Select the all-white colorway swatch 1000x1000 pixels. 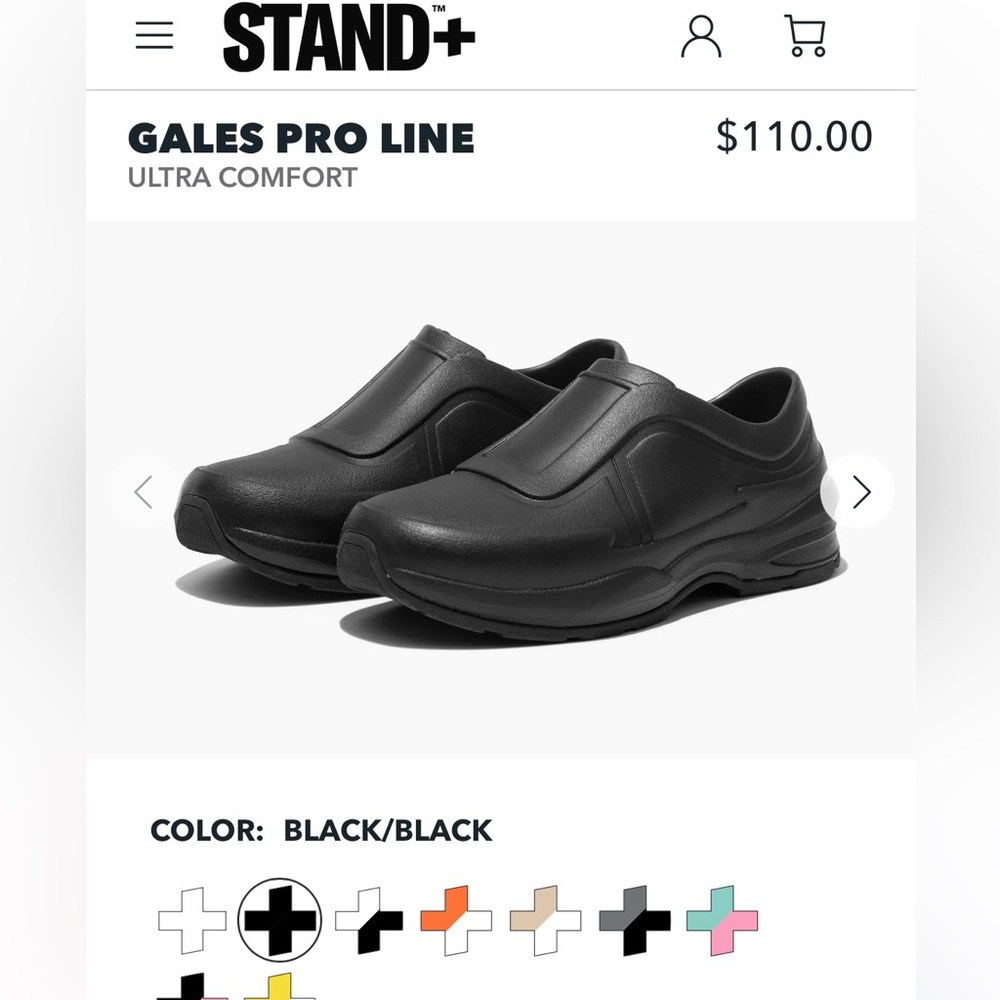click(x=189, y=921)
